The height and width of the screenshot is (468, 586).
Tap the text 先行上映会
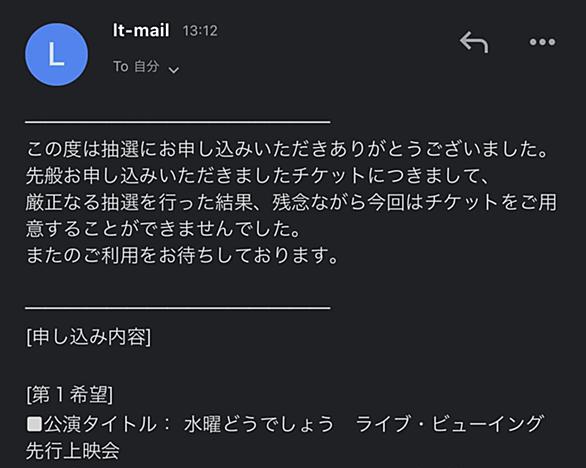tap(73, 451)
